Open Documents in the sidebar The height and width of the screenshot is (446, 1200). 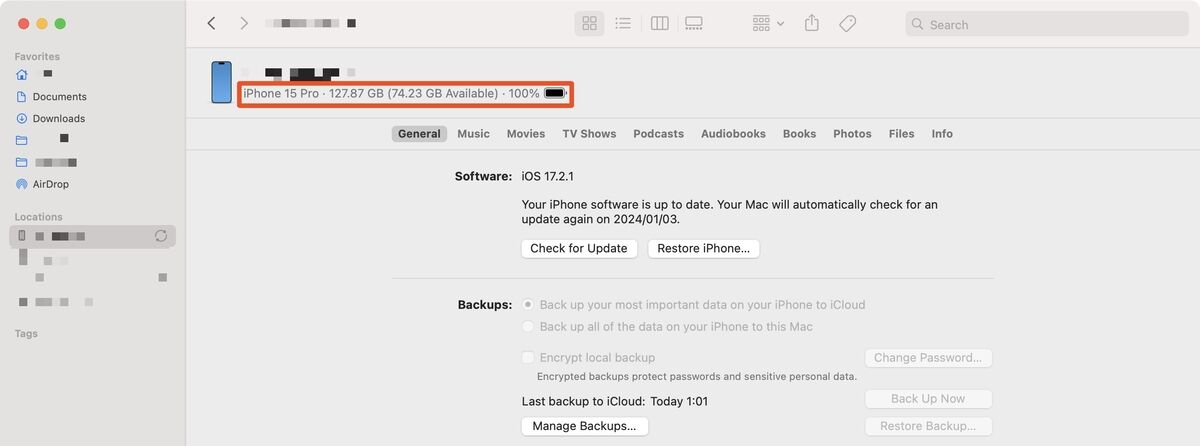click(59, 97)
